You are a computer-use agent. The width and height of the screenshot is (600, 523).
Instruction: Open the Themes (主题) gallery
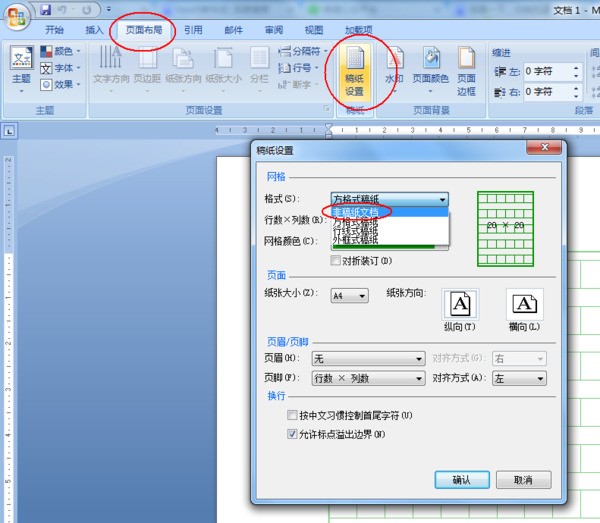21,69
